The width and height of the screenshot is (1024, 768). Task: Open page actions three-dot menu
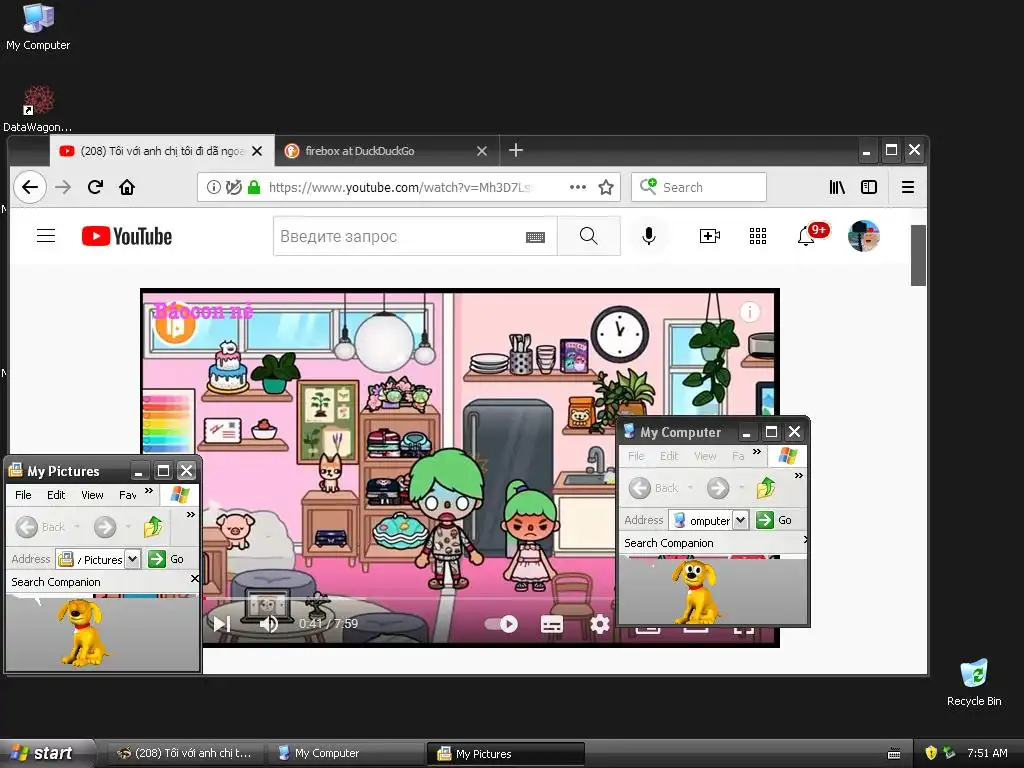coord(577,187)
